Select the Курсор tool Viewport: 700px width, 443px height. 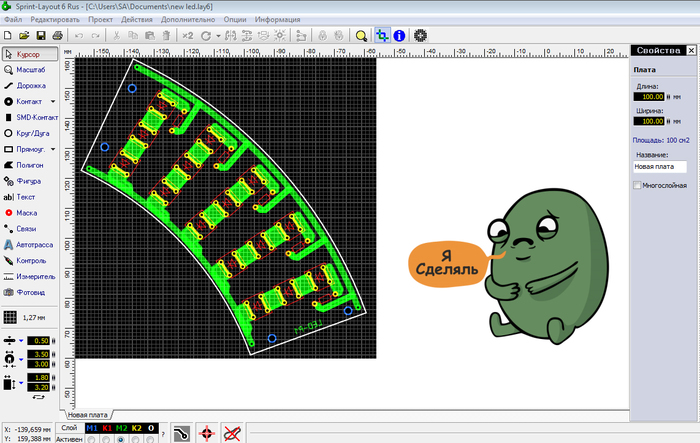tap(30, 54)
